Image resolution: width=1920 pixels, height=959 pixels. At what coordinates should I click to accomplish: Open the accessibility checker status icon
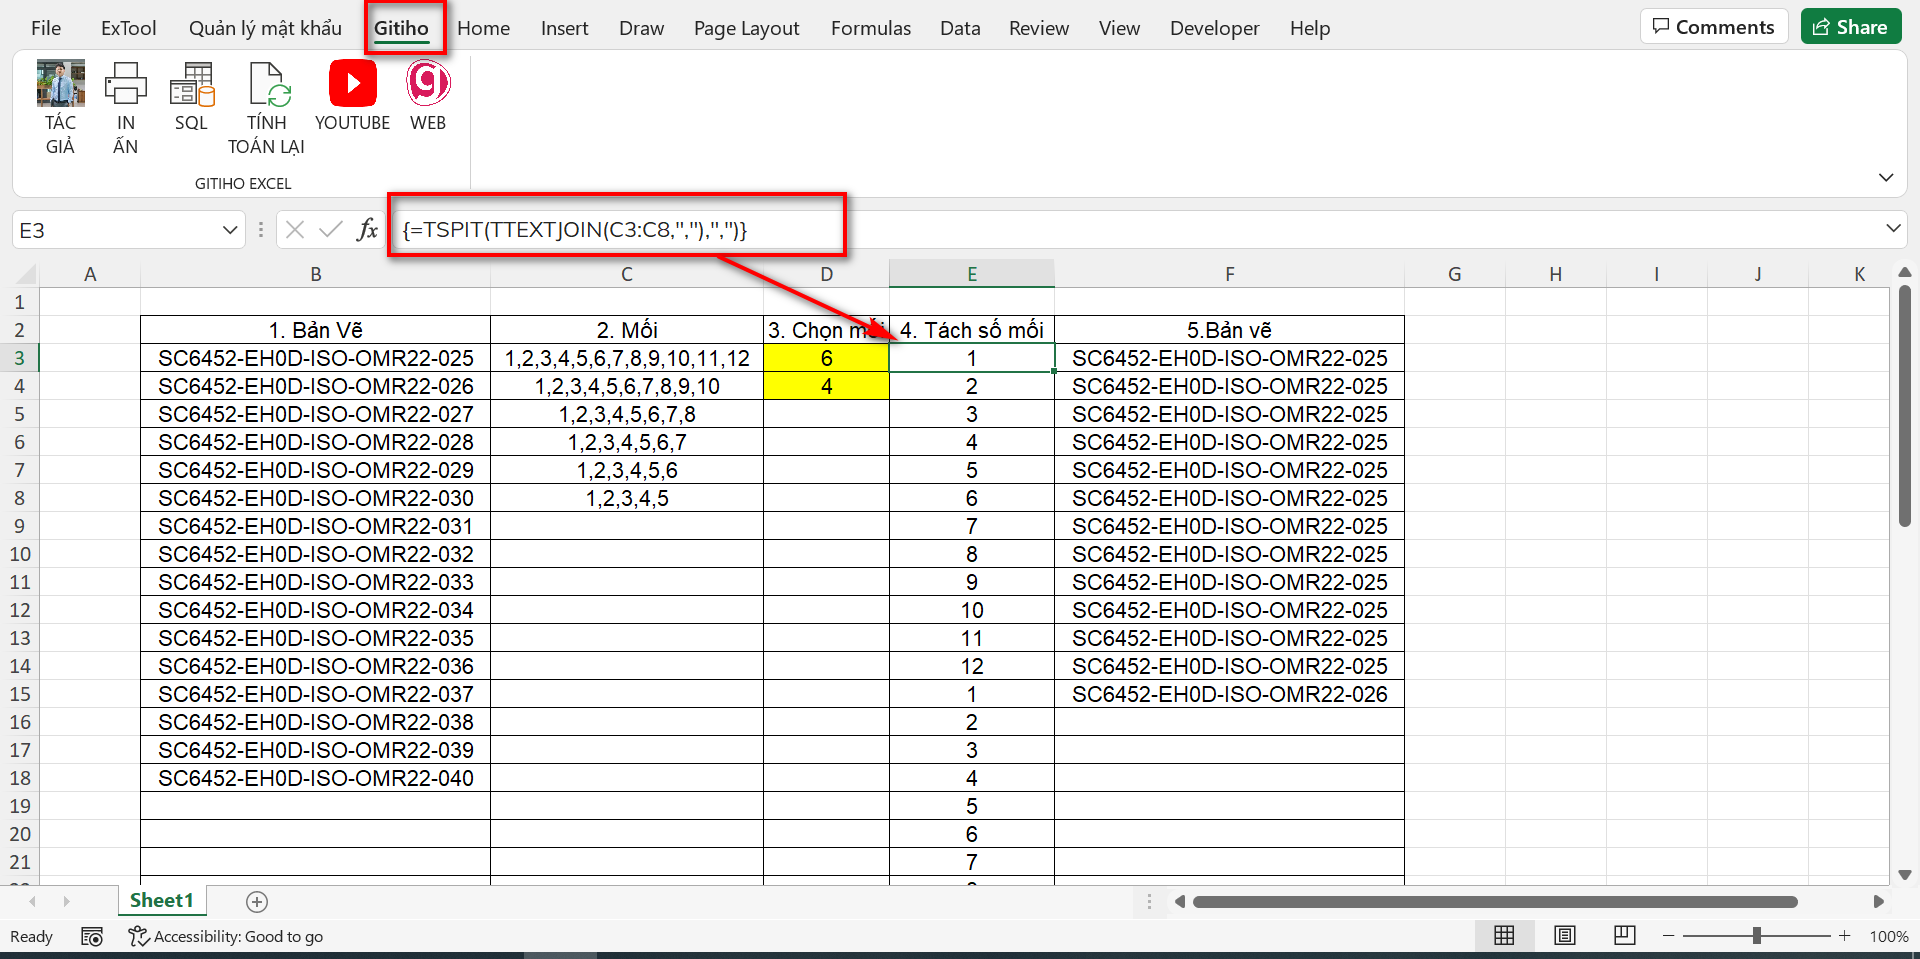pos(138,937)
